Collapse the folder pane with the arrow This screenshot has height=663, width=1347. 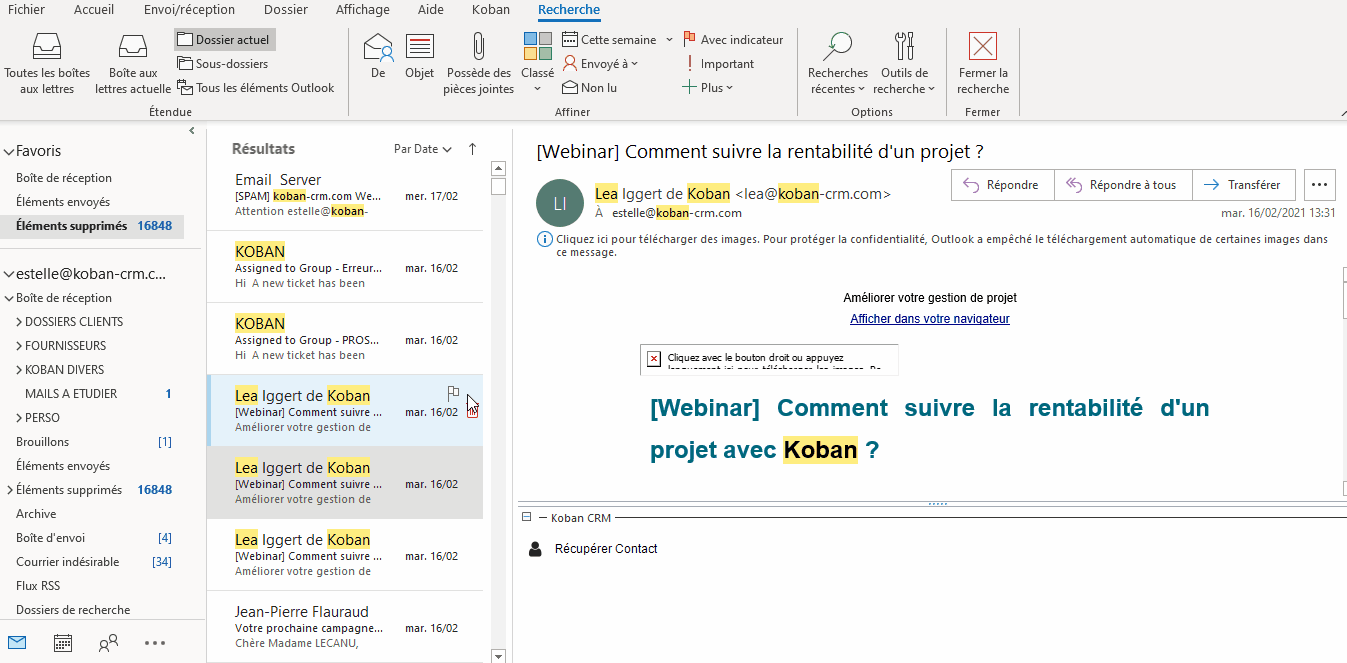192,131
